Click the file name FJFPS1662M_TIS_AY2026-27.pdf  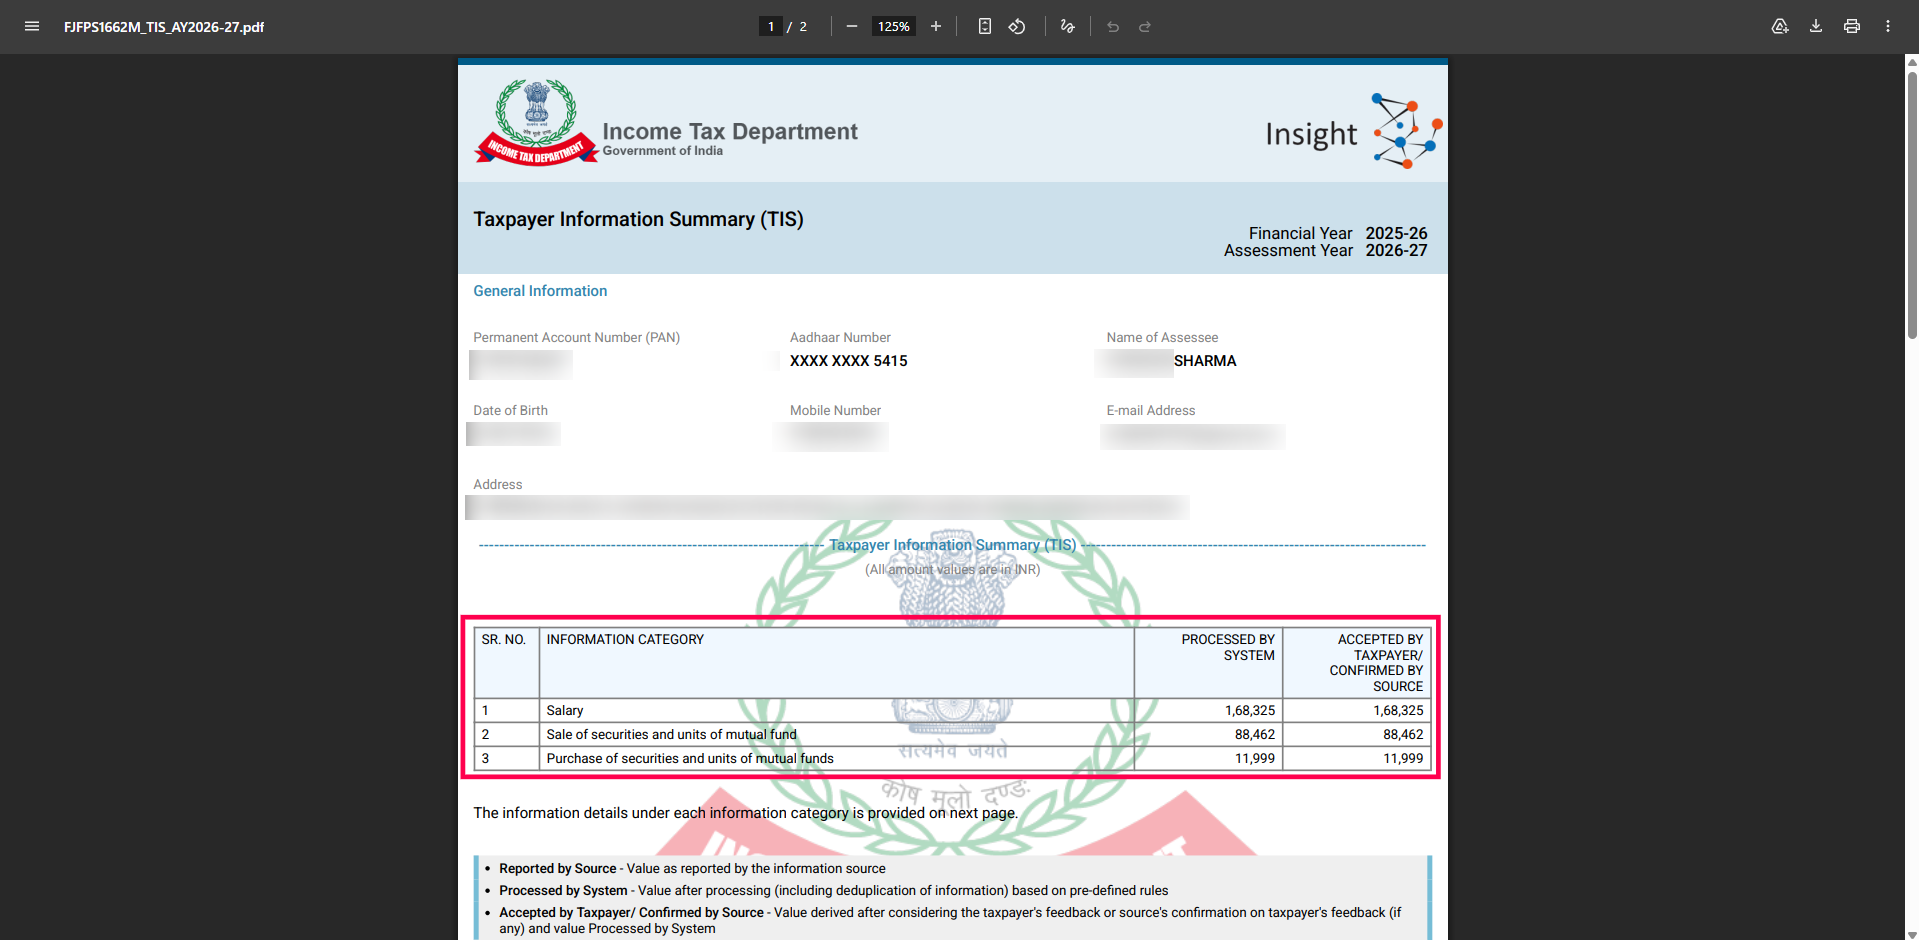pos(164,27)
